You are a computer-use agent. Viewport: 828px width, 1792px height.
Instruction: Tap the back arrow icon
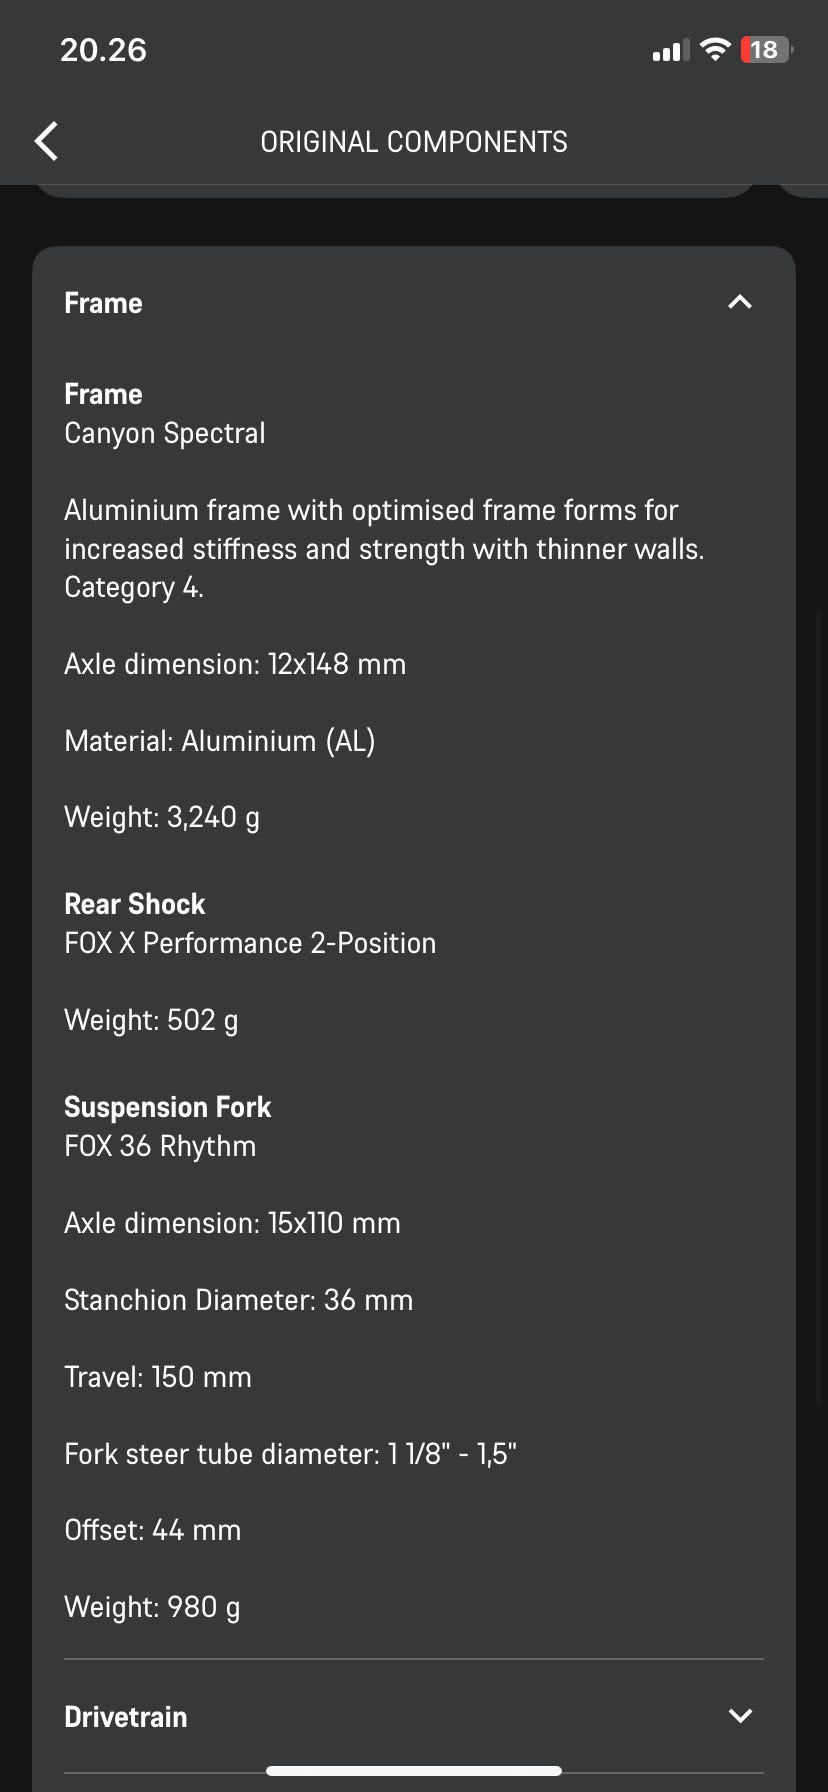[x=46, y=141]
